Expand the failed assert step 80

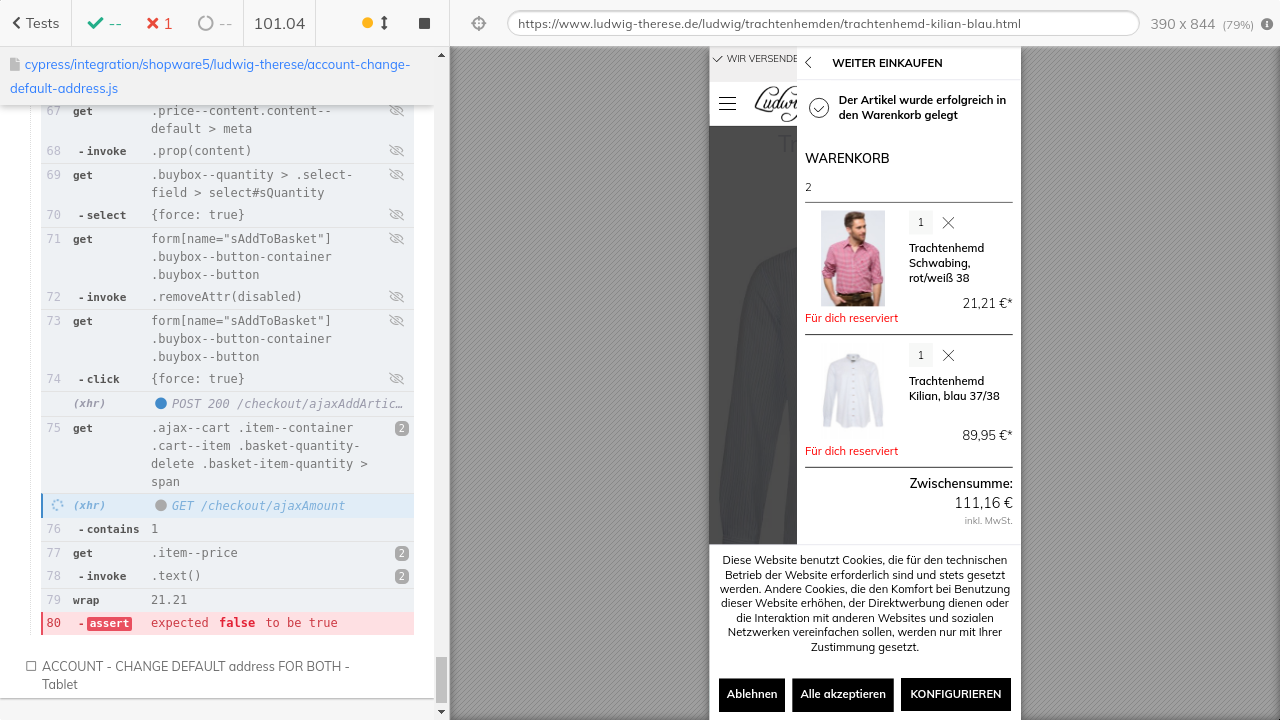coord(228,623)
